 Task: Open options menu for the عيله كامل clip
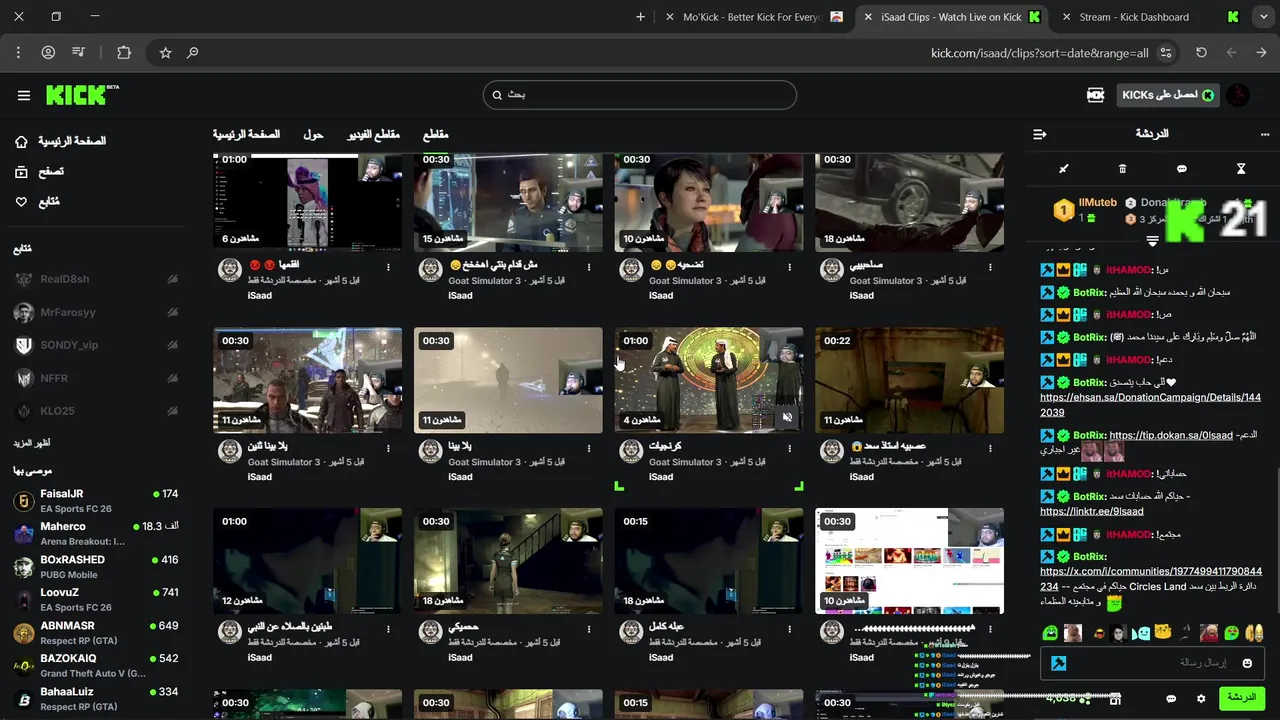790,629
